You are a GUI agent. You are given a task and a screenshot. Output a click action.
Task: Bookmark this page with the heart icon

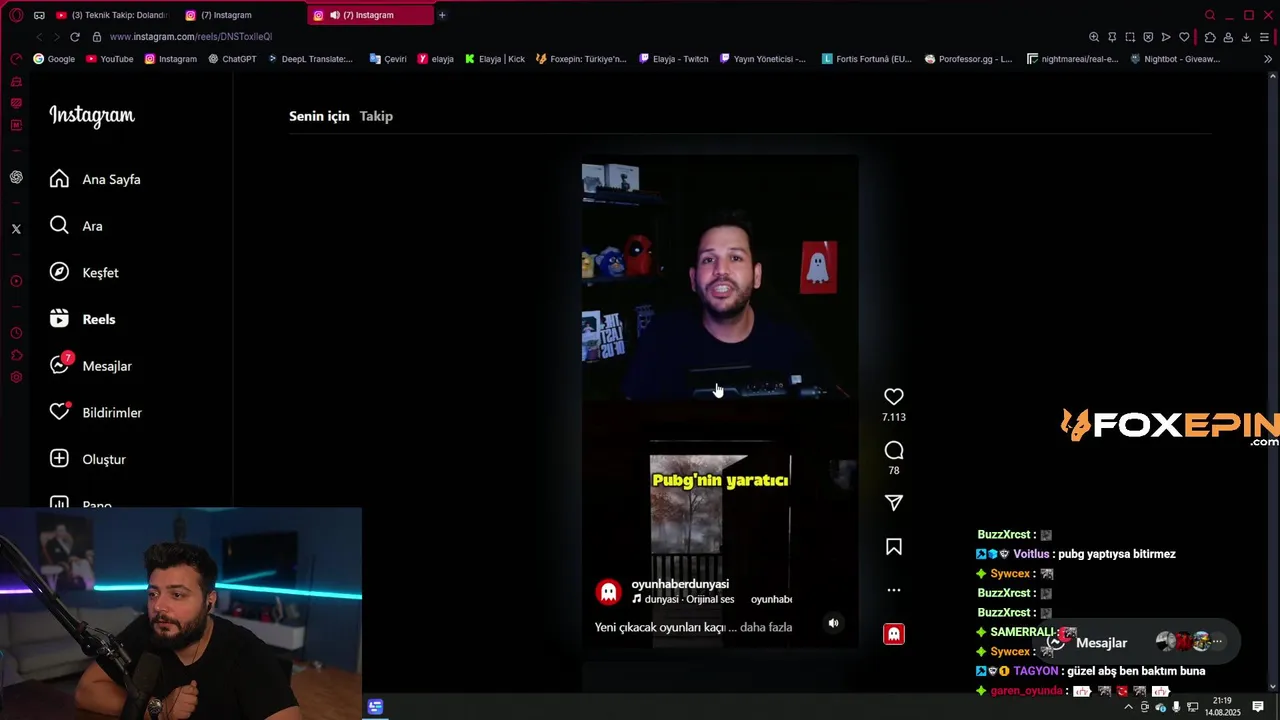(x=1184, y=37)
